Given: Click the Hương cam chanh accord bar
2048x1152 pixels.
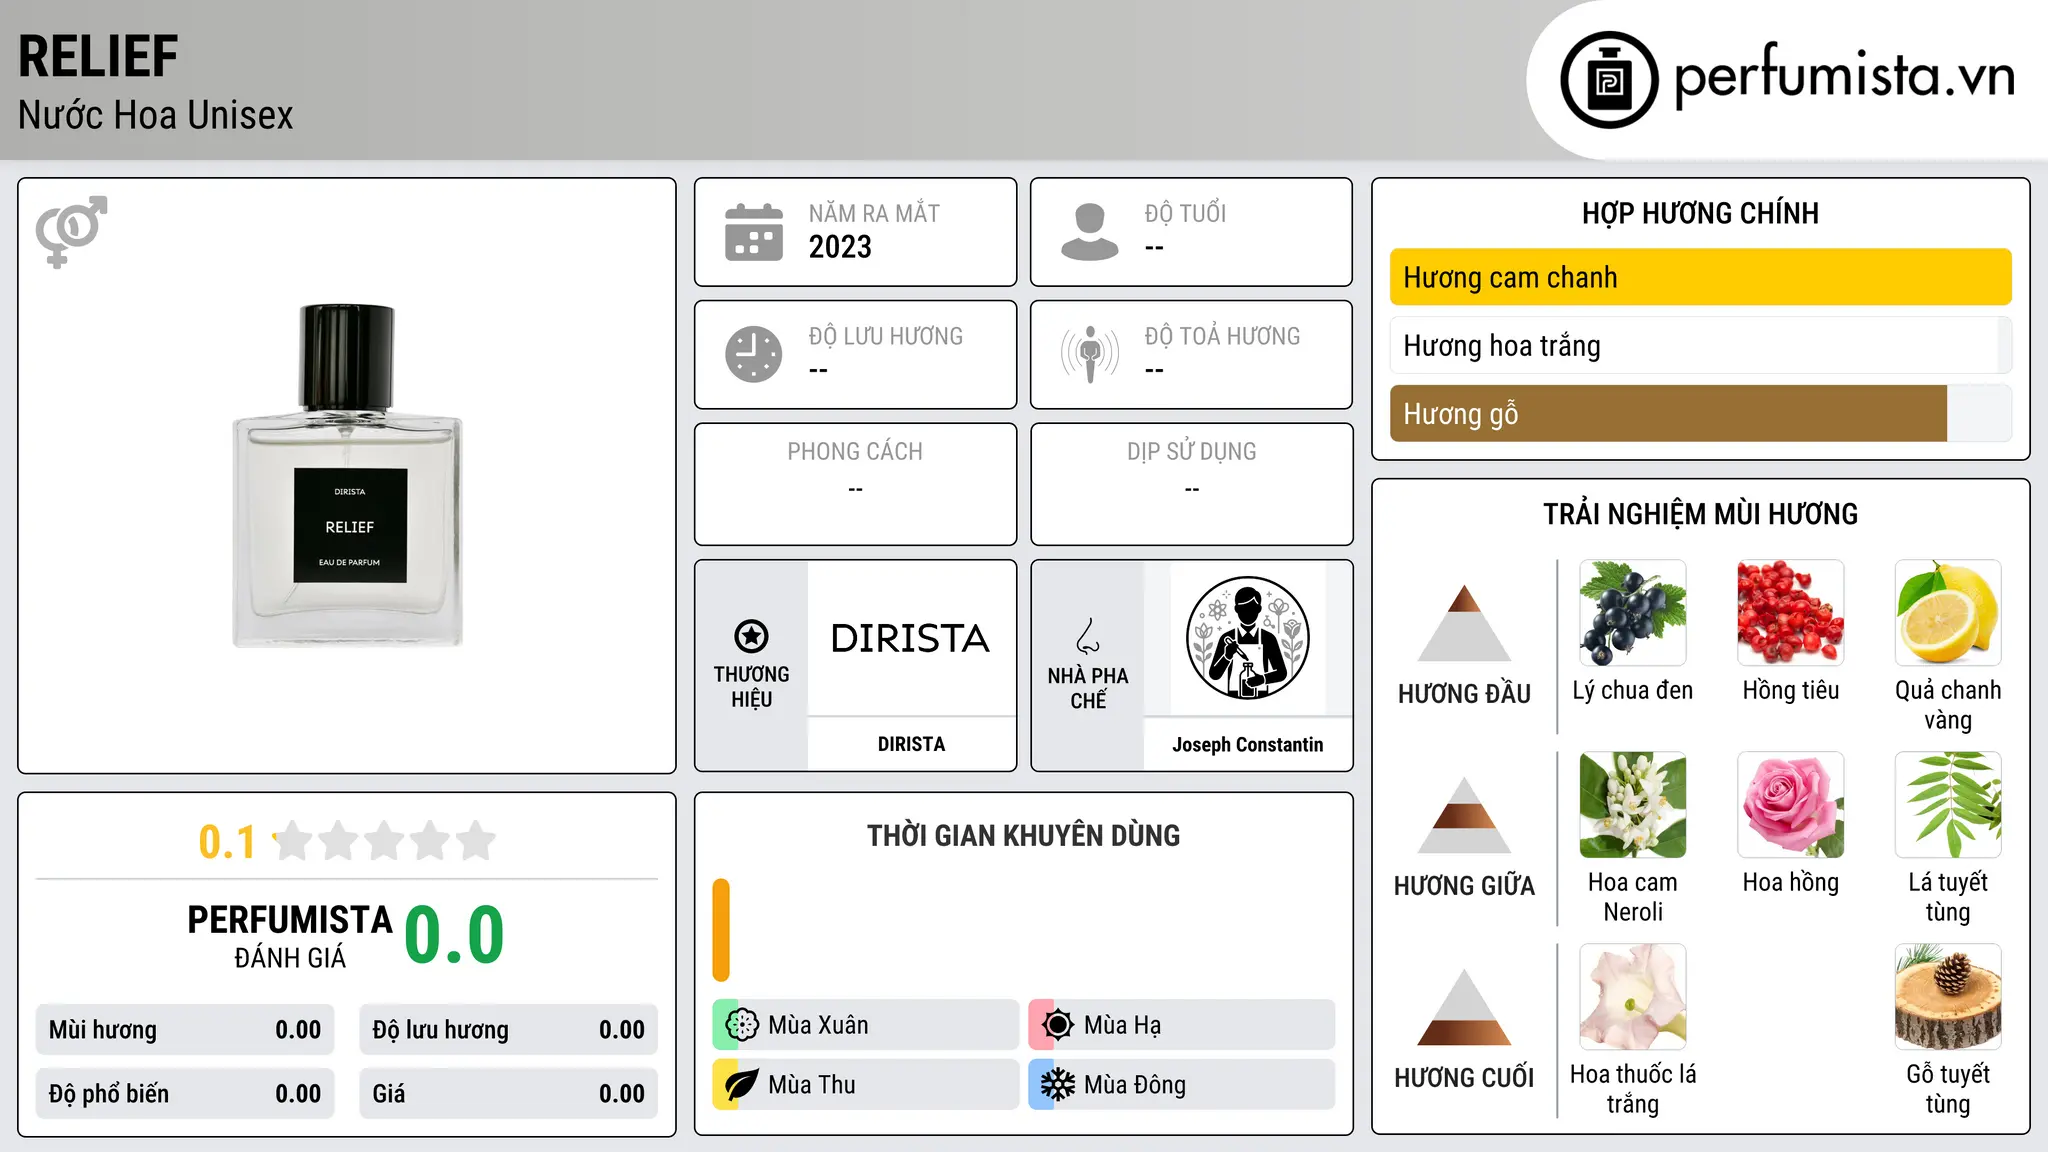Looking at the screenshot, I should (1700, 277).
